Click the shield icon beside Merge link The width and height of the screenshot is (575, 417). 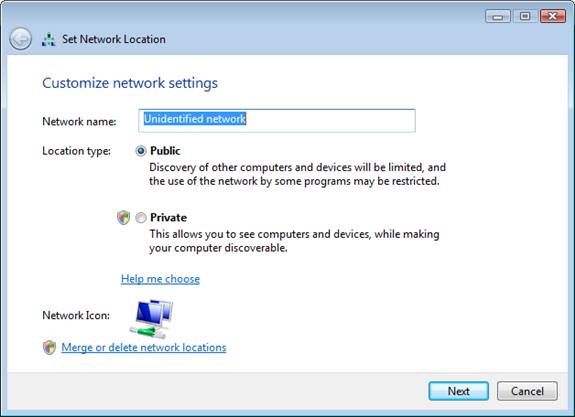(49, 347)
